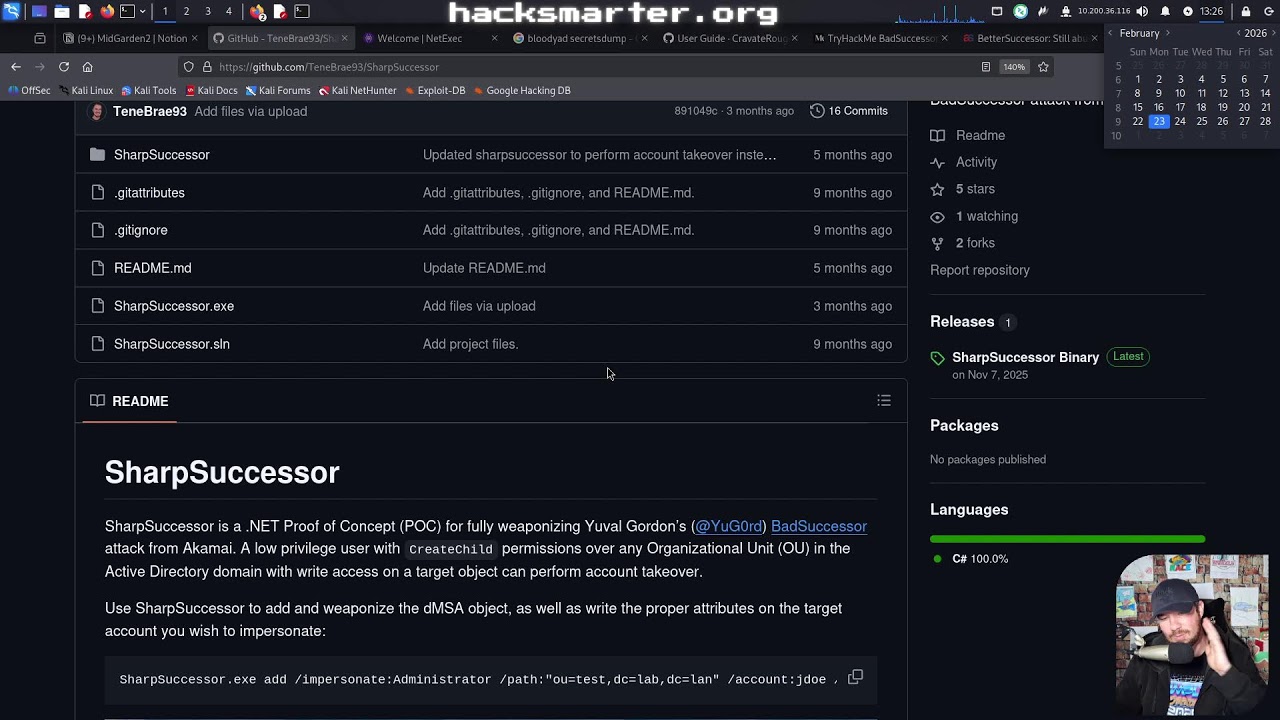Screen dimensions: 1280x720
Task: Open the repository Activity link
Action: tap(964, 162)
